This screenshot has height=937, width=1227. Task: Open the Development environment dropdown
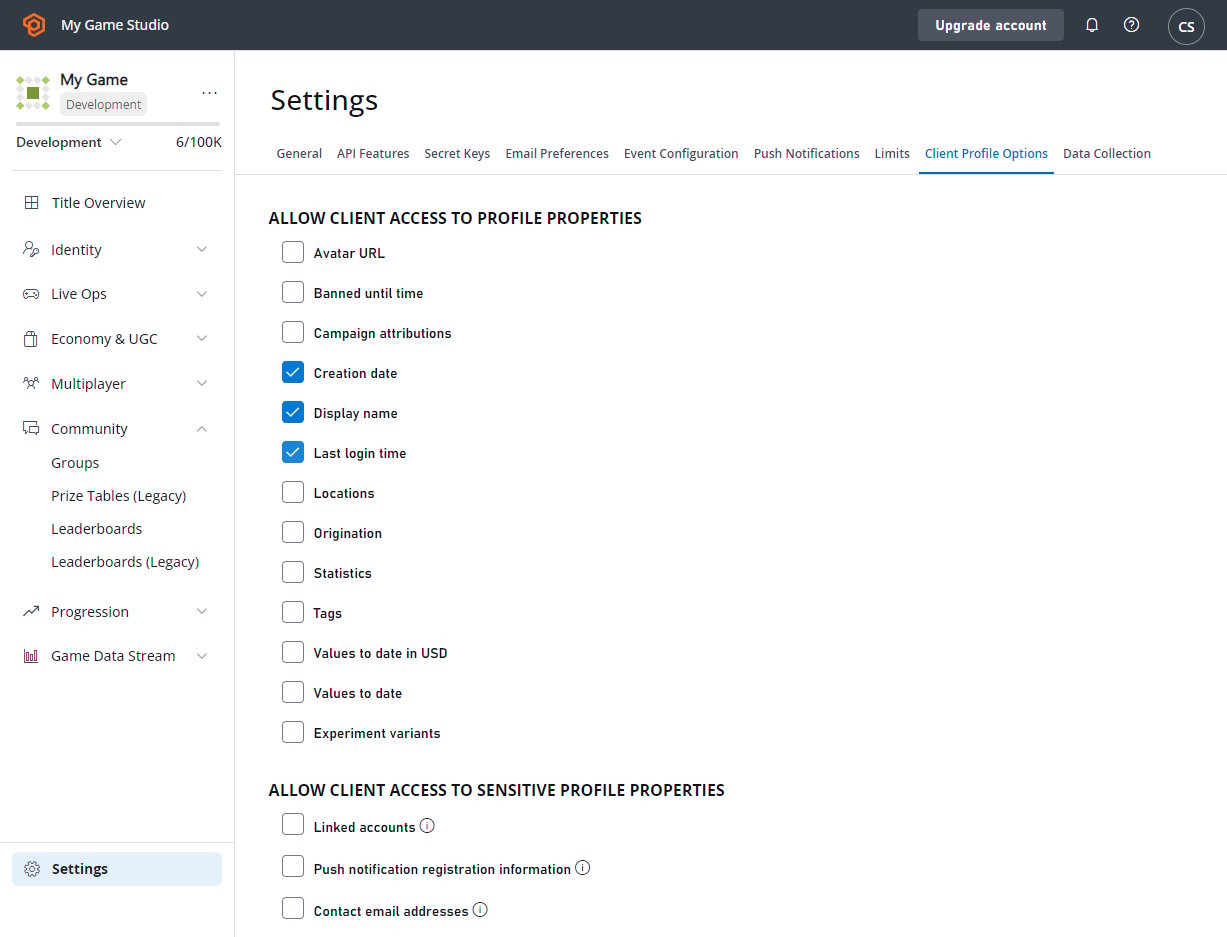click(x=69, y=142)
